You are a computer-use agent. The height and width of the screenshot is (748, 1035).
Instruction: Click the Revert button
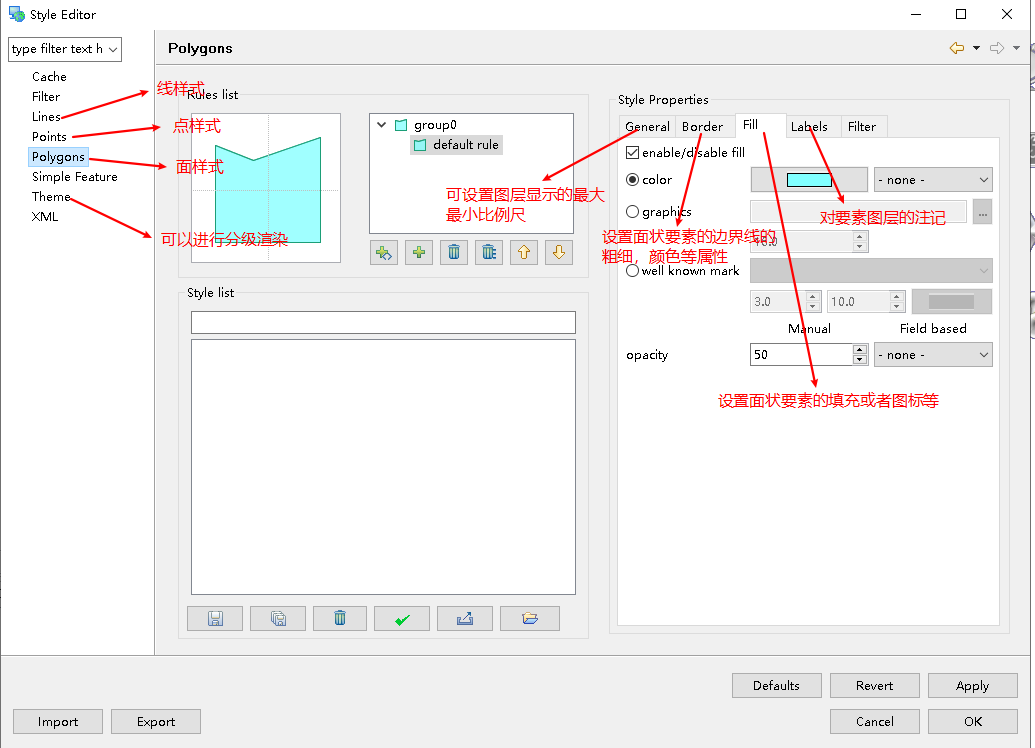pos(875,686)
